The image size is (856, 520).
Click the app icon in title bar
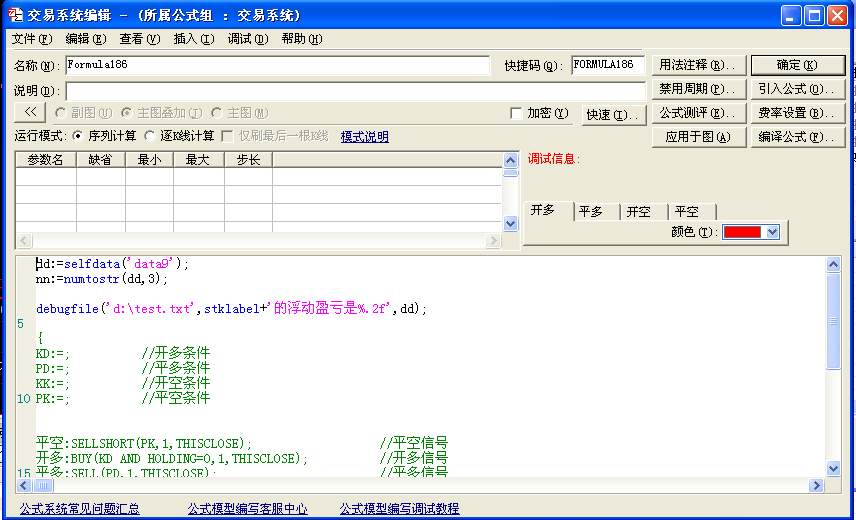point(14,15)
